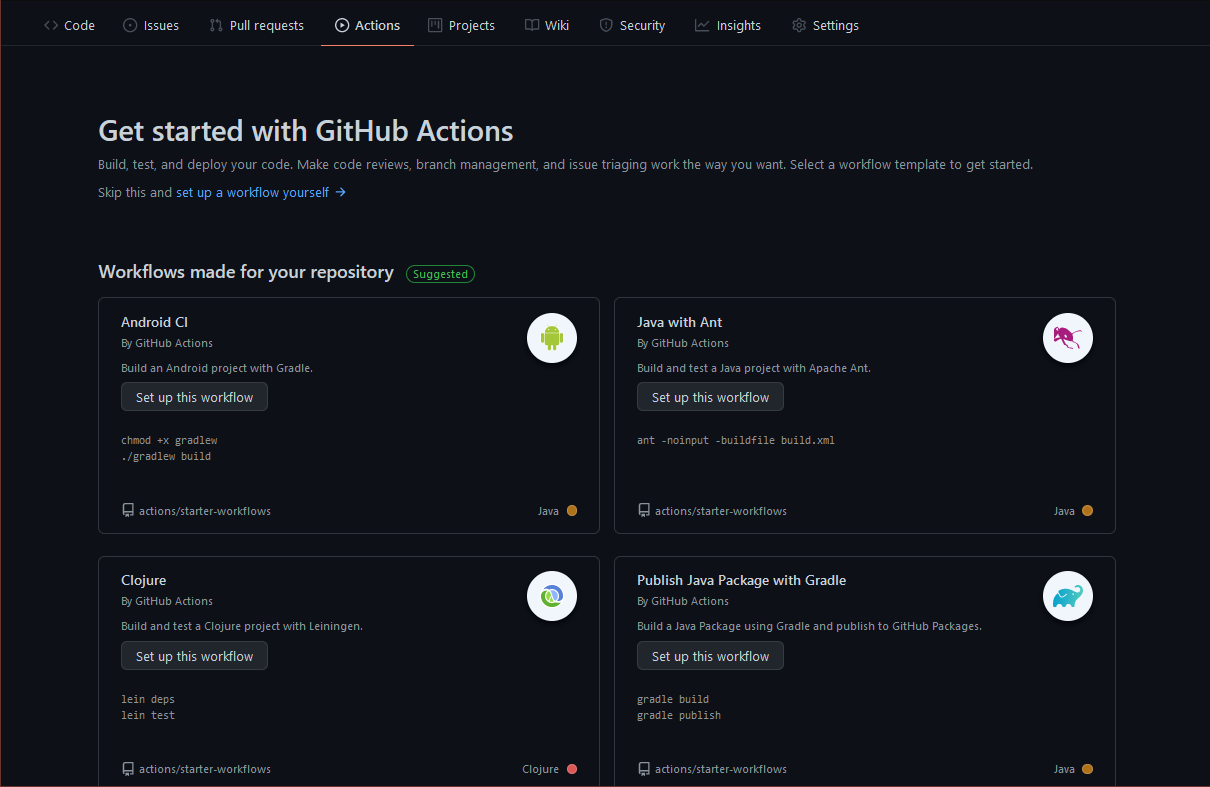Set up the Android CI workflow
Image resolution: width=1210 pixels, height=787 pixels.
195,397
